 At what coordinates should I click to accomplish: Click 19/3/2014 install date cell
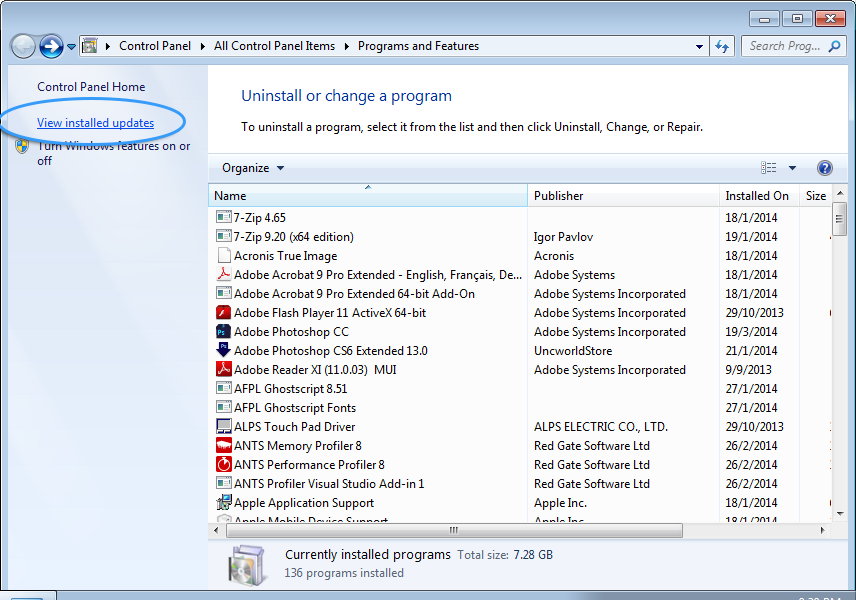pos(751,331)
